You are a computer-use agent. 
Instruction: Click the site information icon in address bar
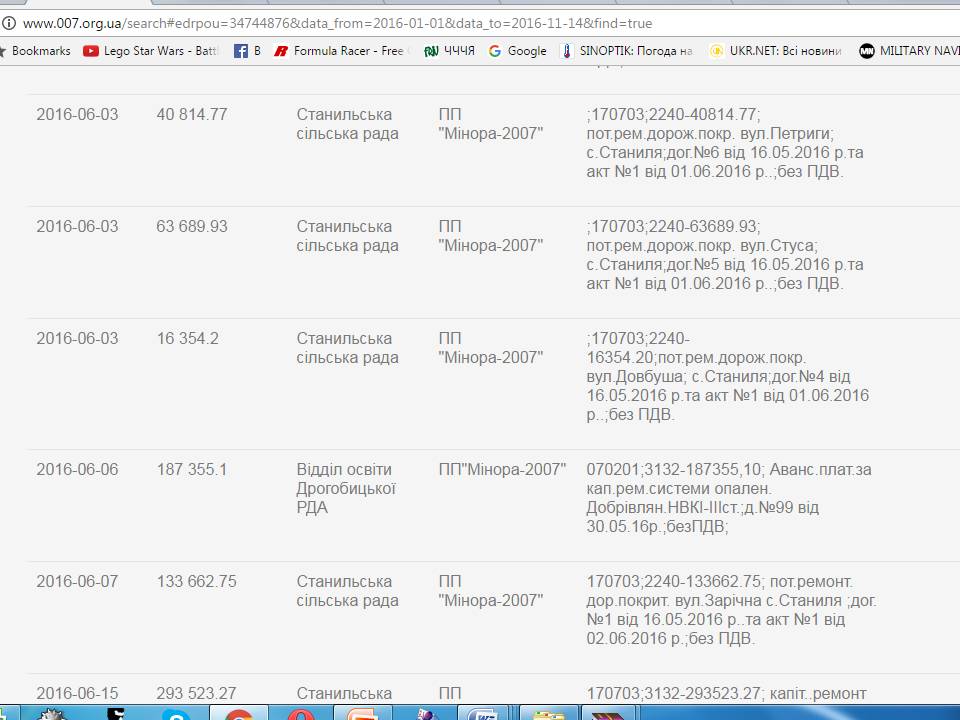click(x=9, y=23)
